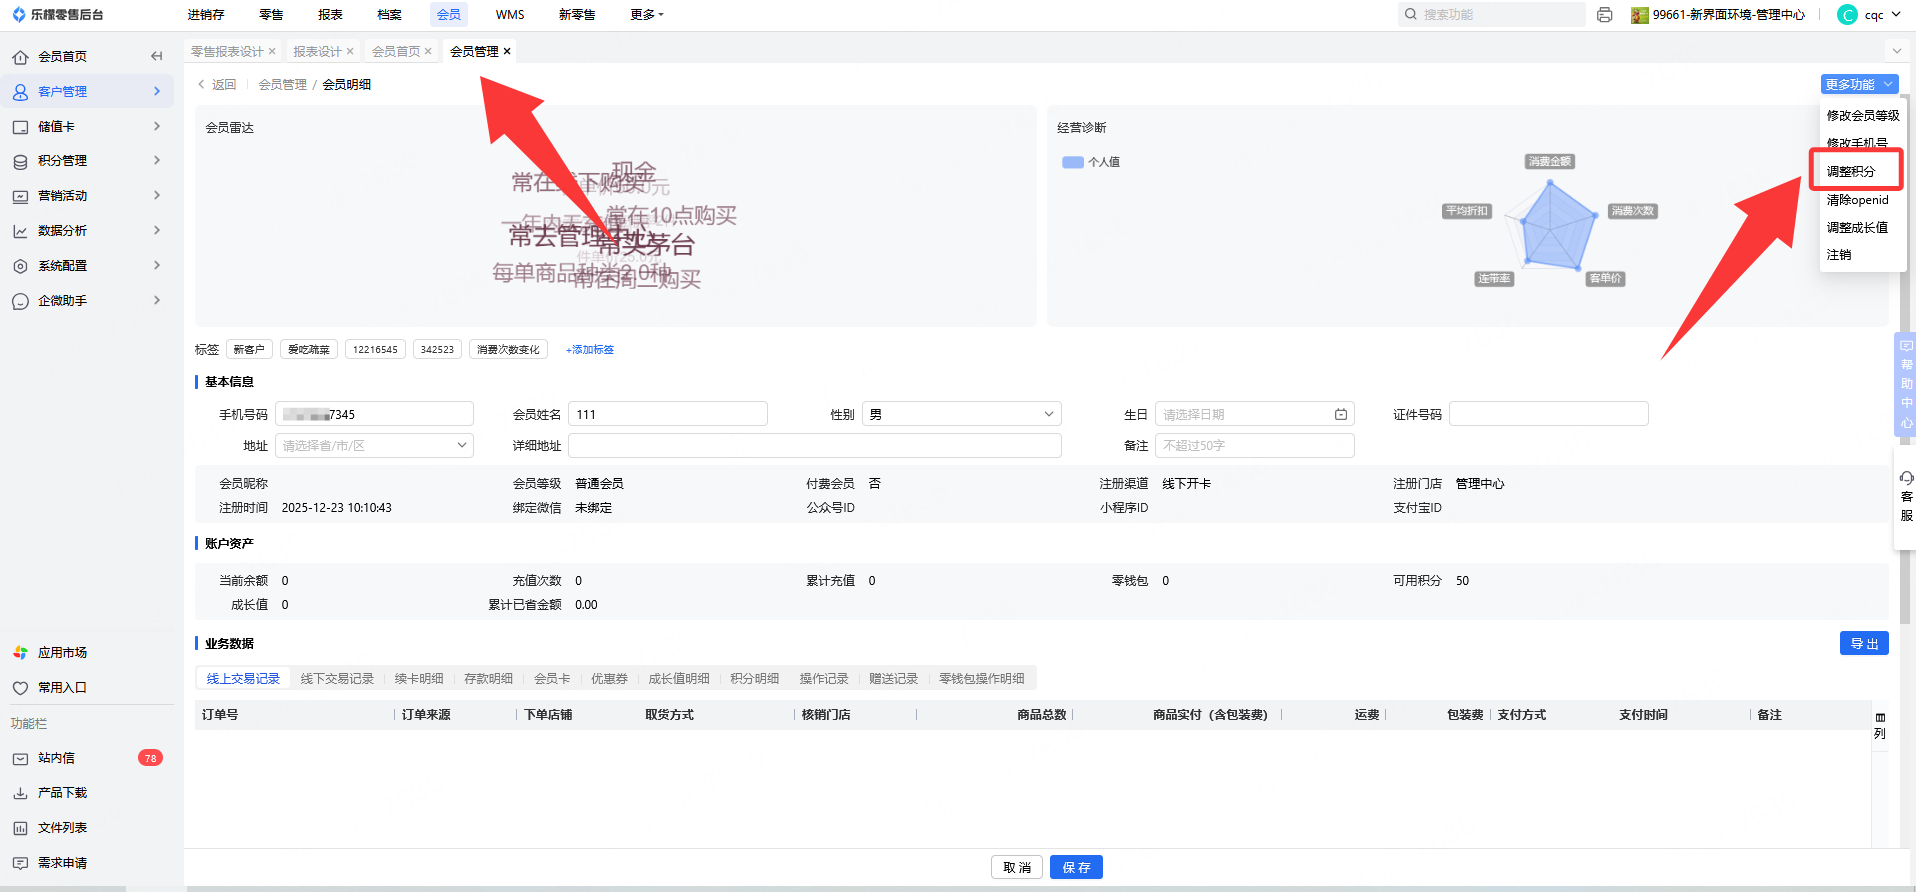Close the 零售报表设计 tab
This screenshot has height=892, width=1916.
(272, 51)
